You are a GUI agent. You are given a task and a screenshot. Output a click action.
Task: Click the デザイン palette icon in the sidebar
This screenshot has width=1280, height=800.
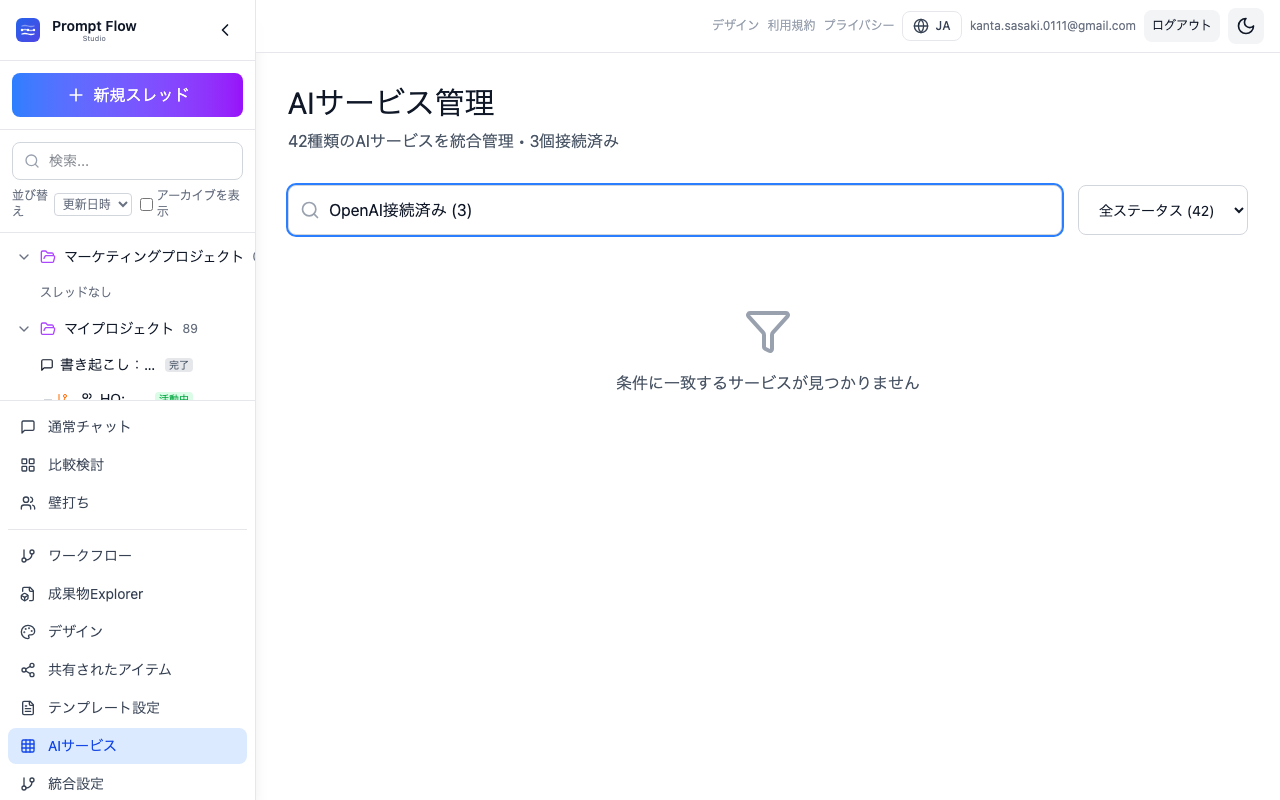tap(28, 632)
